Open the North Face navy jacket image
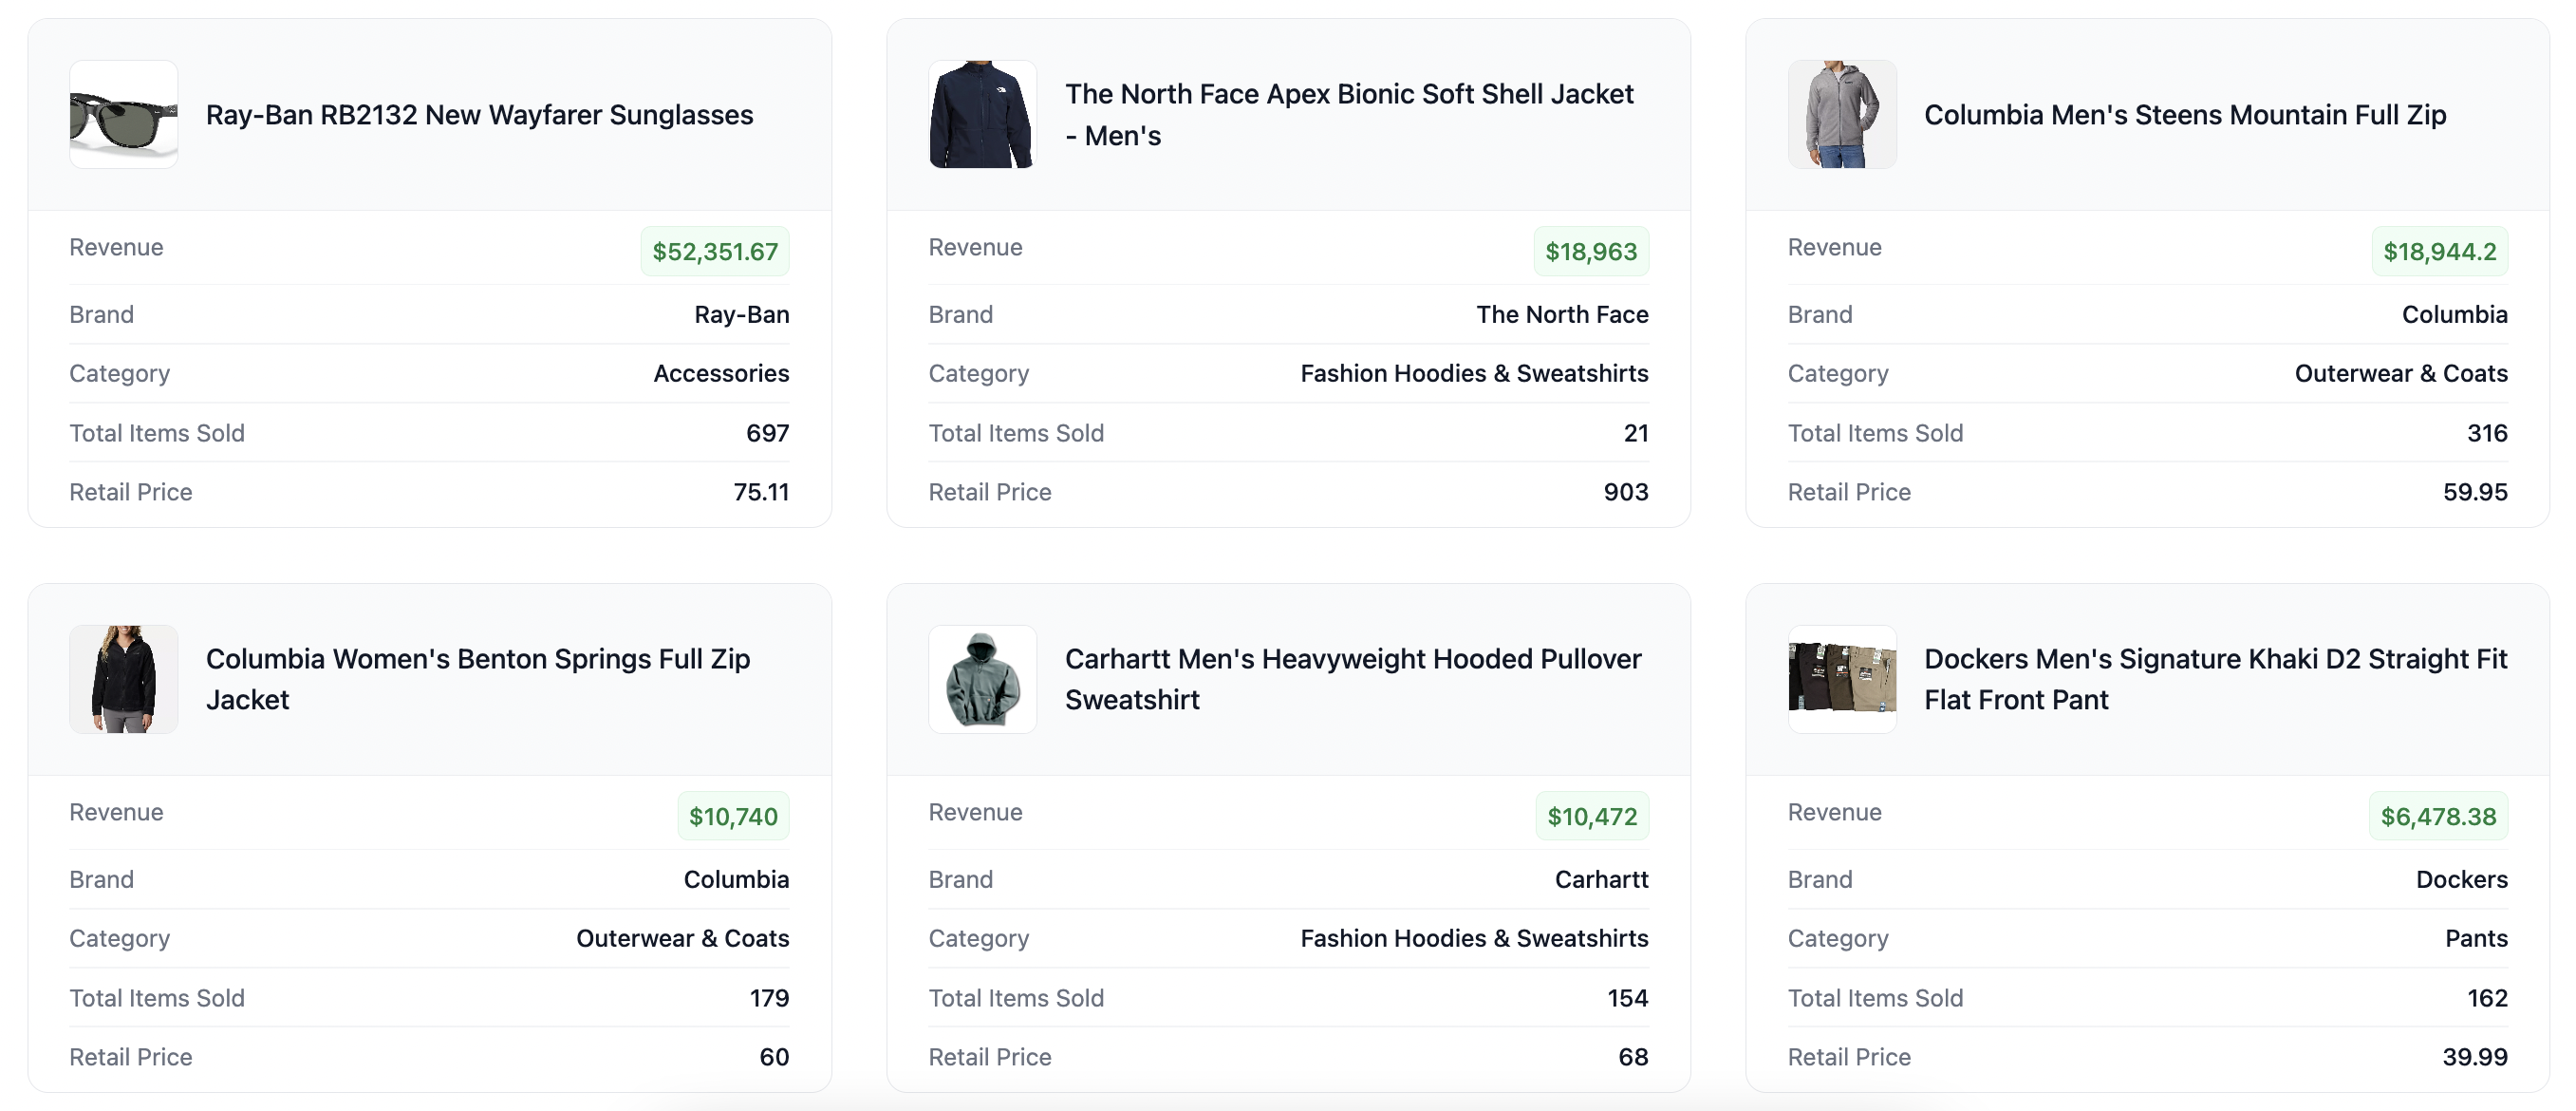 [x=982, y=115]
